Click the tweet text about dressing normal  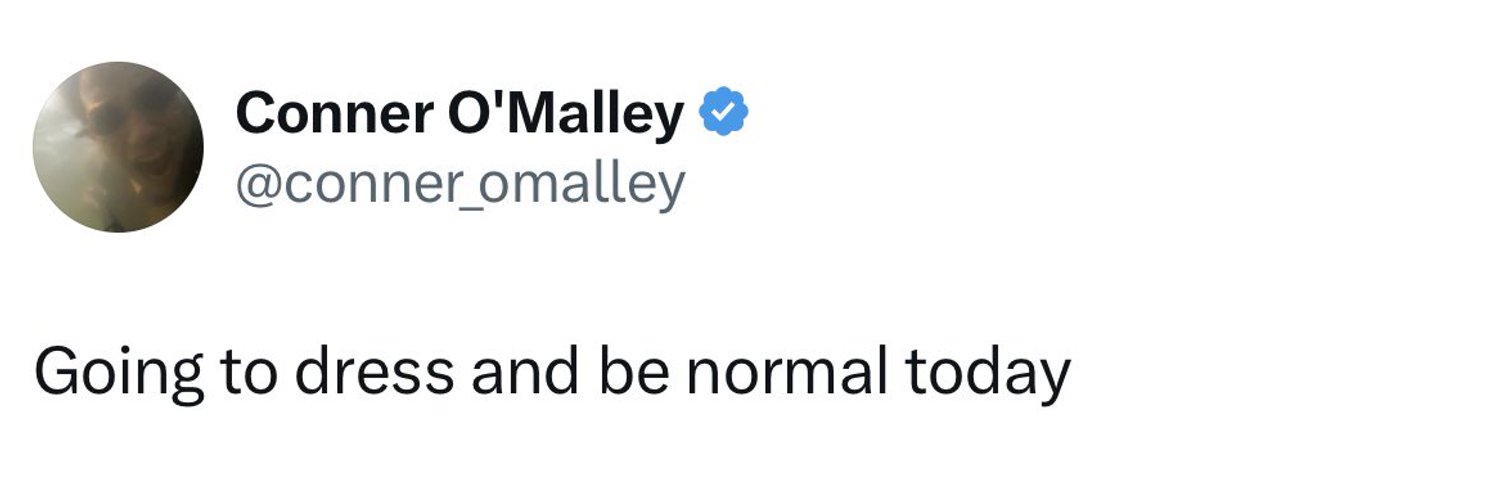click(552, 373)
